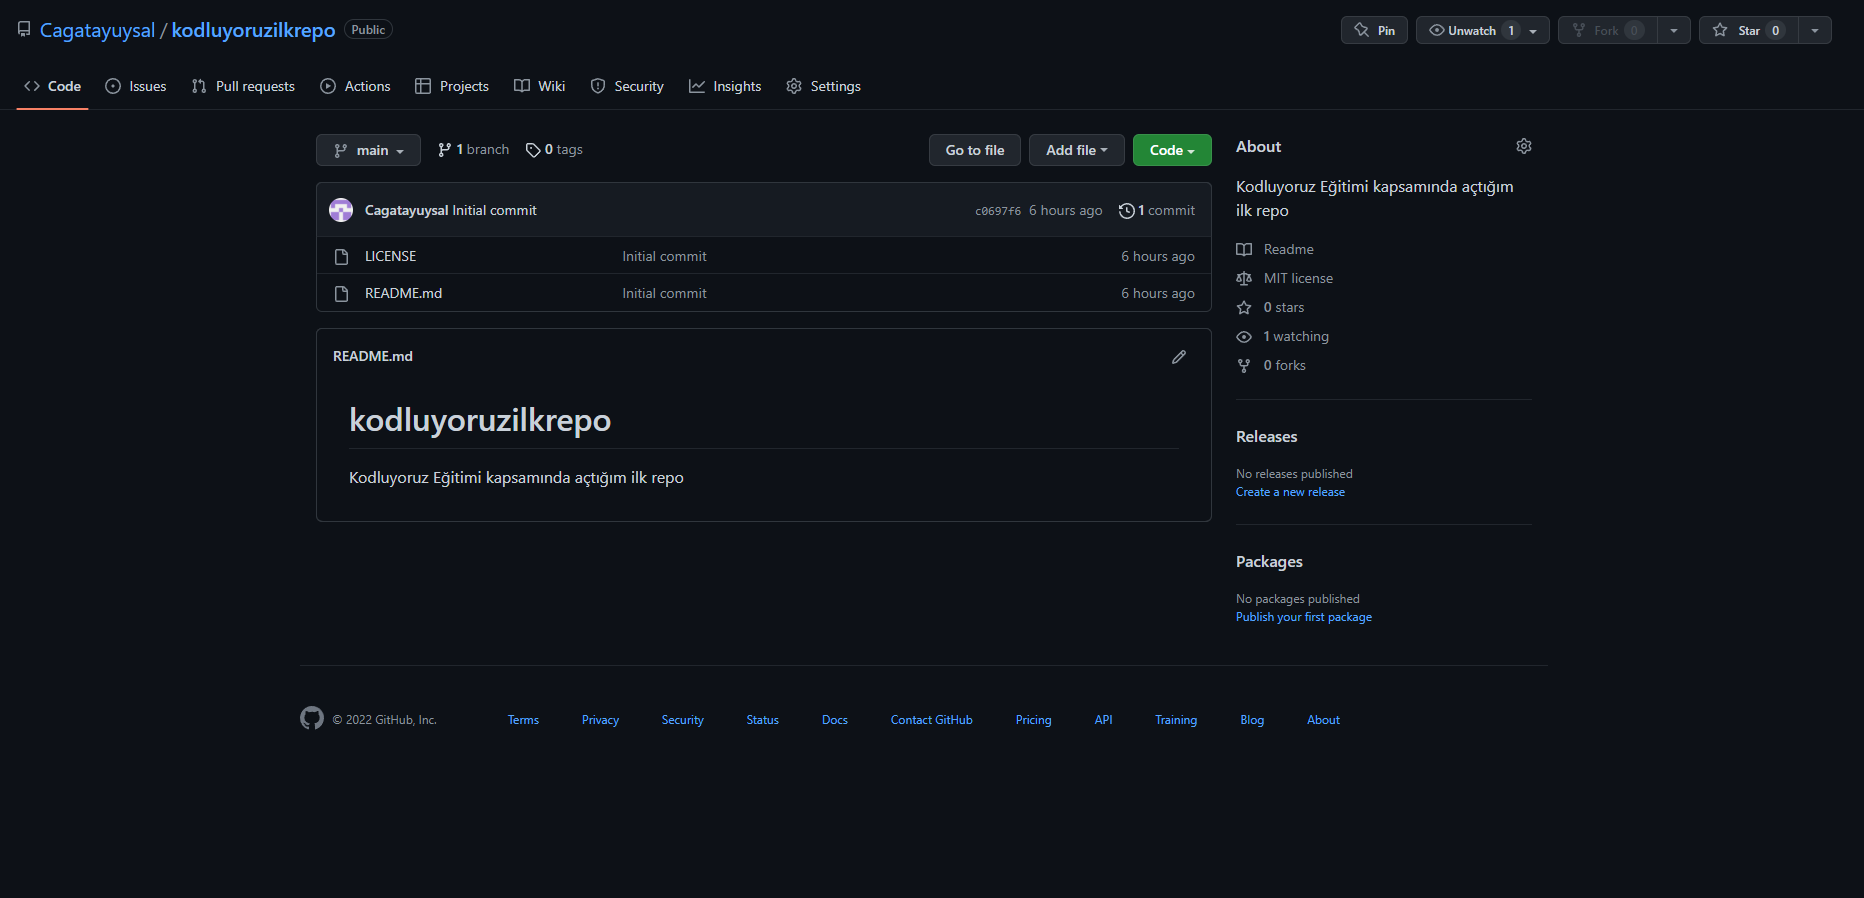Viewport: 1864px width, 898px height.
Task: Click the star icon beside 0 stars
Action: pos(1244,308)
